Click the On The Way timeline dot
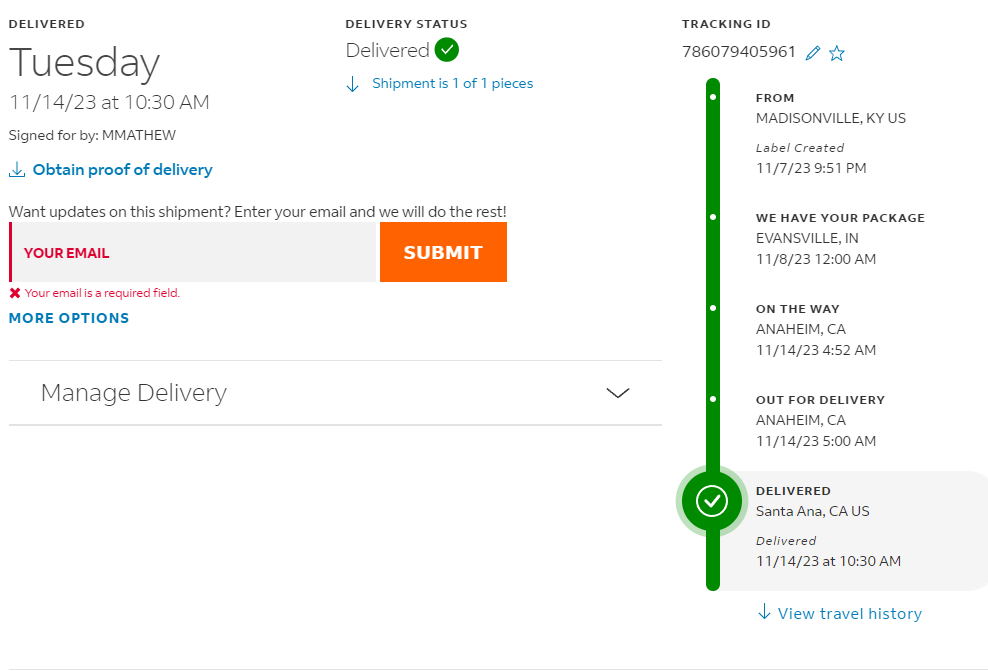 [713, 308]
